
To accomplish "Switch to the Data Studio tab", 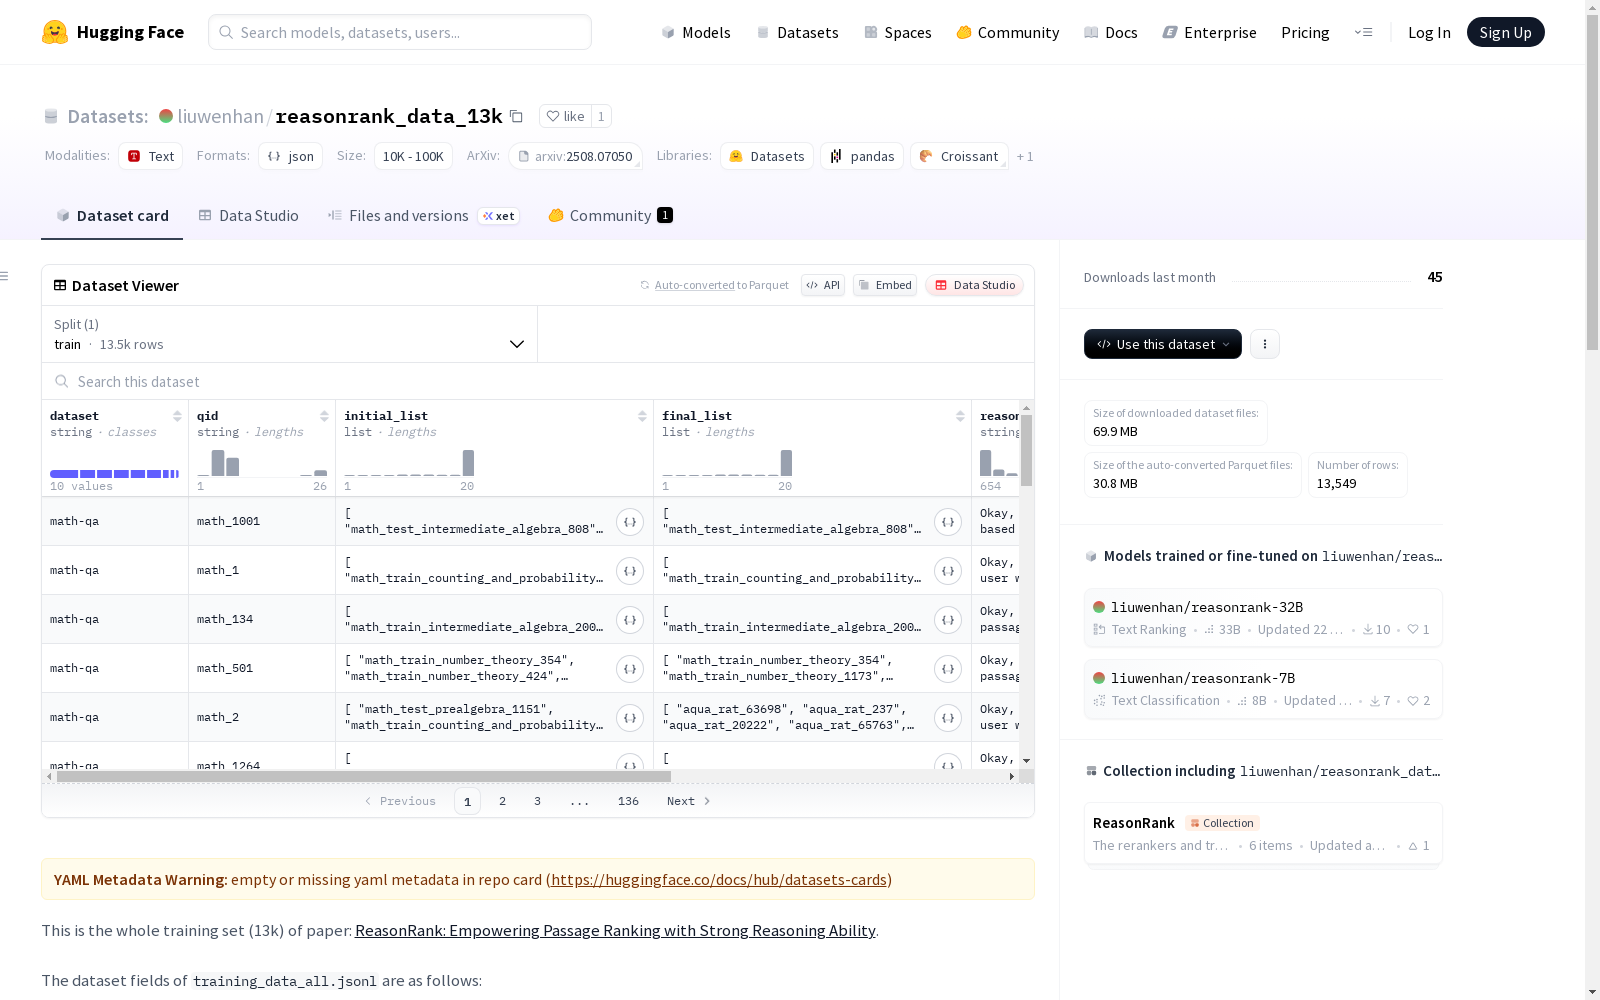I will 249,216.
